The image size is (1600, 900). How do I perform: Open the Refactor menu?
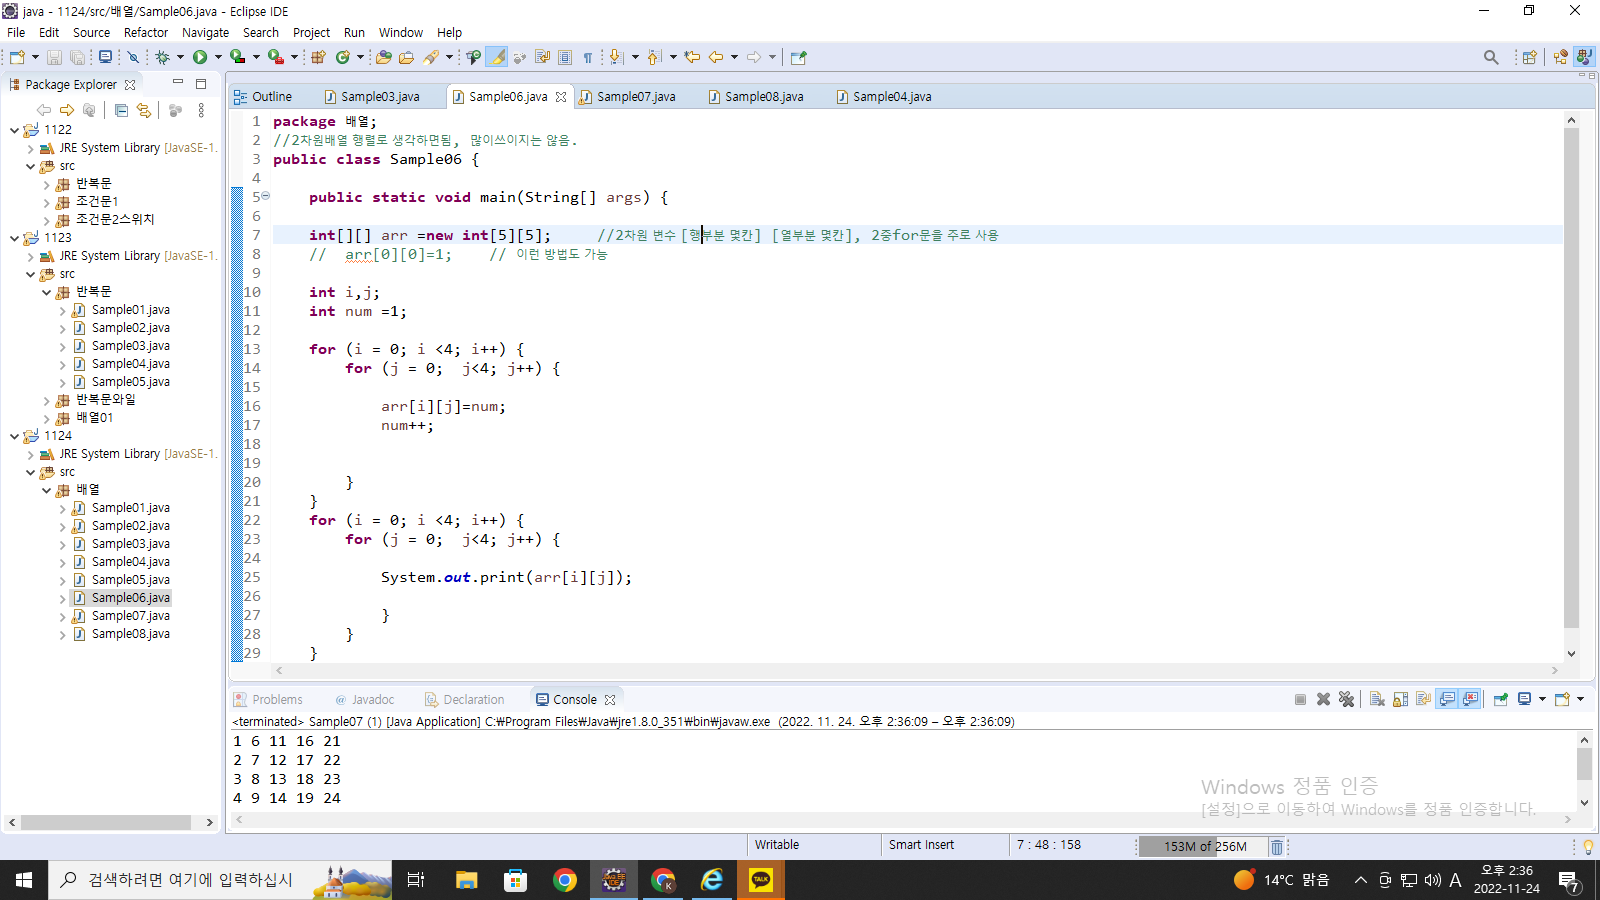tap(146, 32)
